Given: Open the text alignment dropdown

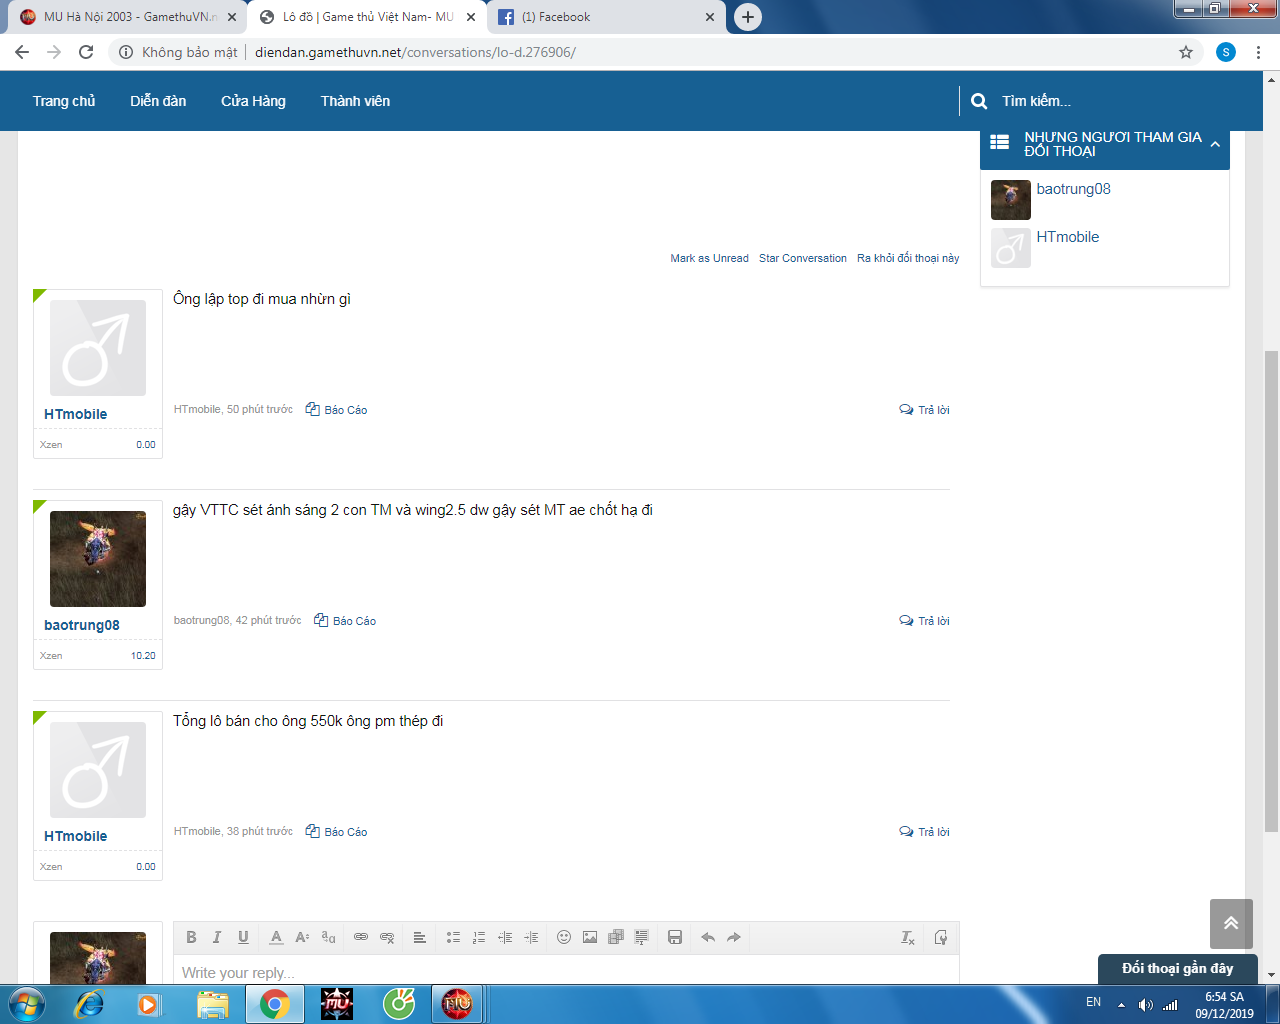Looking at the screenshot, I should coord(420,937).
